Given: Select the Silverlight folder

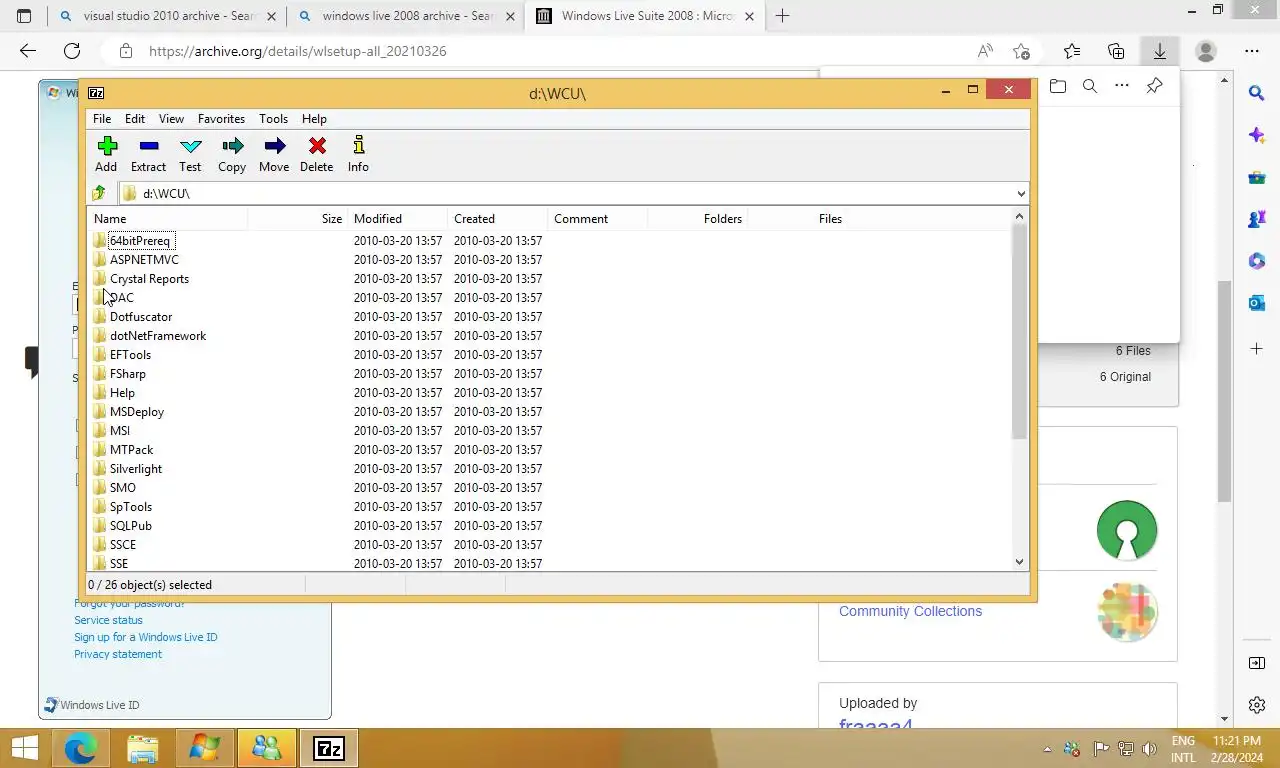Looking at the screenshot, I should pos(136,469).
